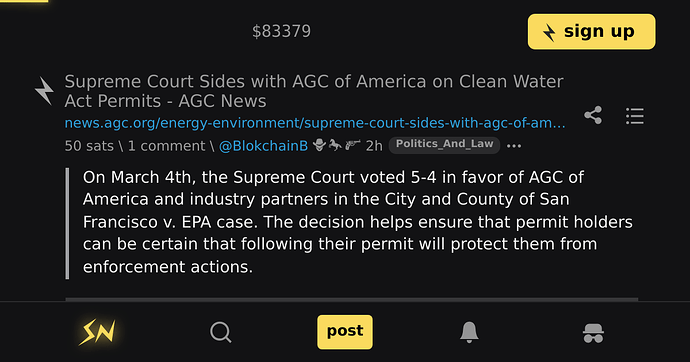
Task: Open the anon hat-and-glasses profile icon
Action: point(593,333)
